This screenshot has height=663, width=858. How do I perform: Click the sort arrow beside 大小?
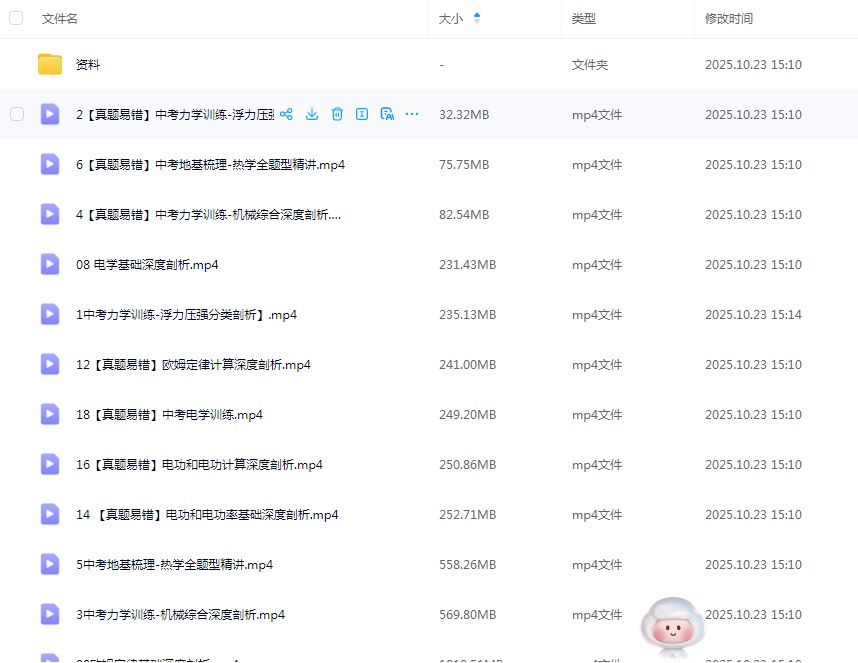[x=476, y=18]
